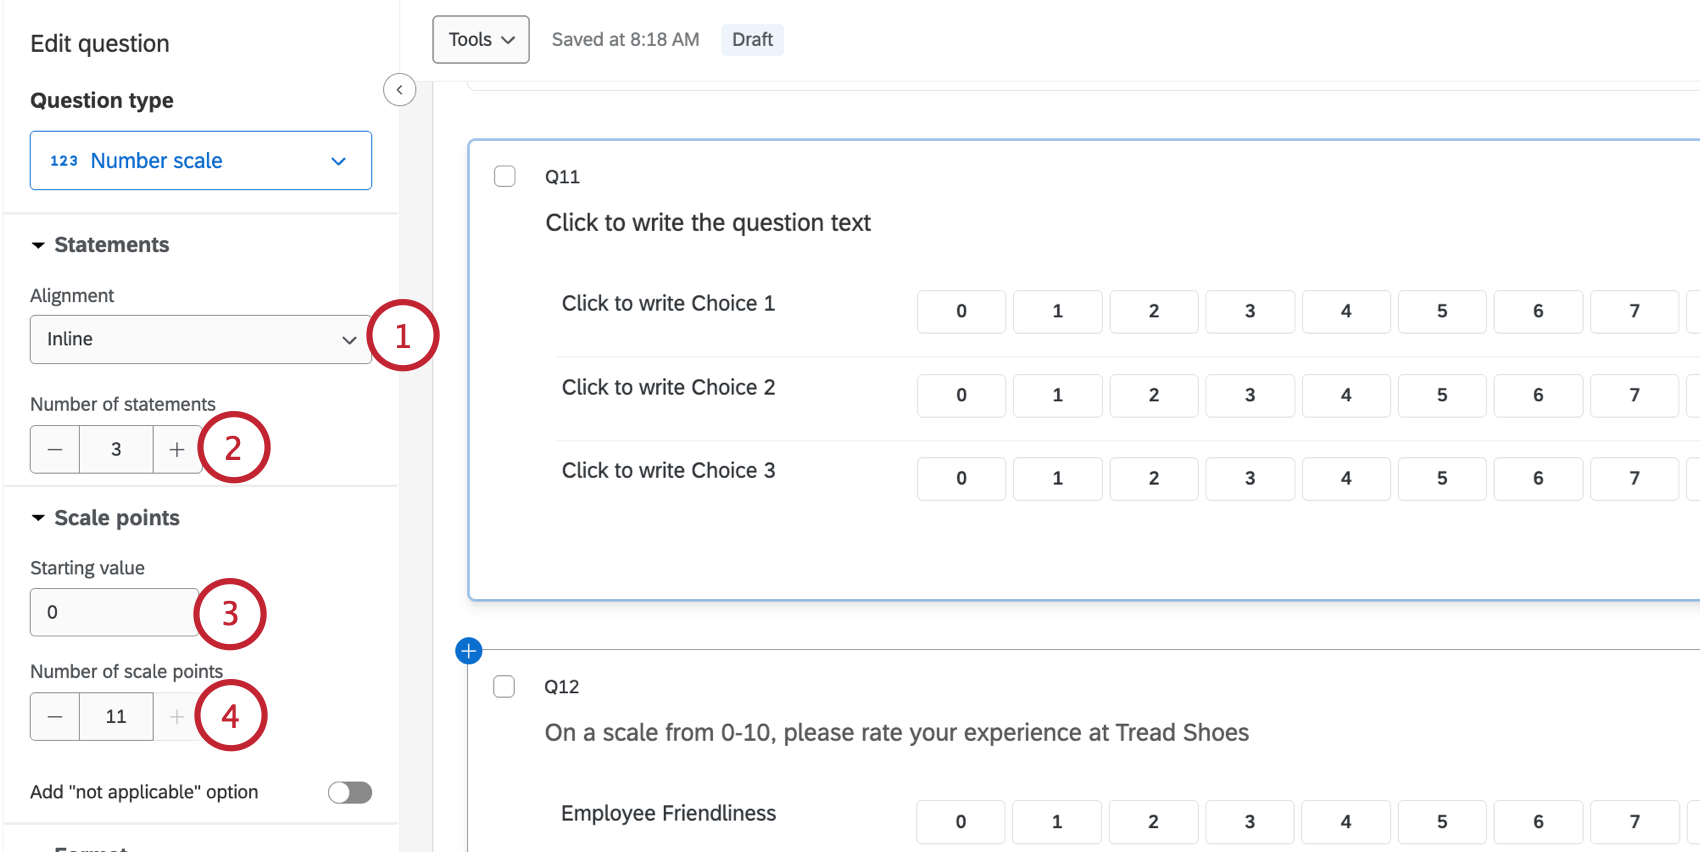Decrease number of scale points with minus
Screen dimensions: 1700x852
click(x=55, y=716)
